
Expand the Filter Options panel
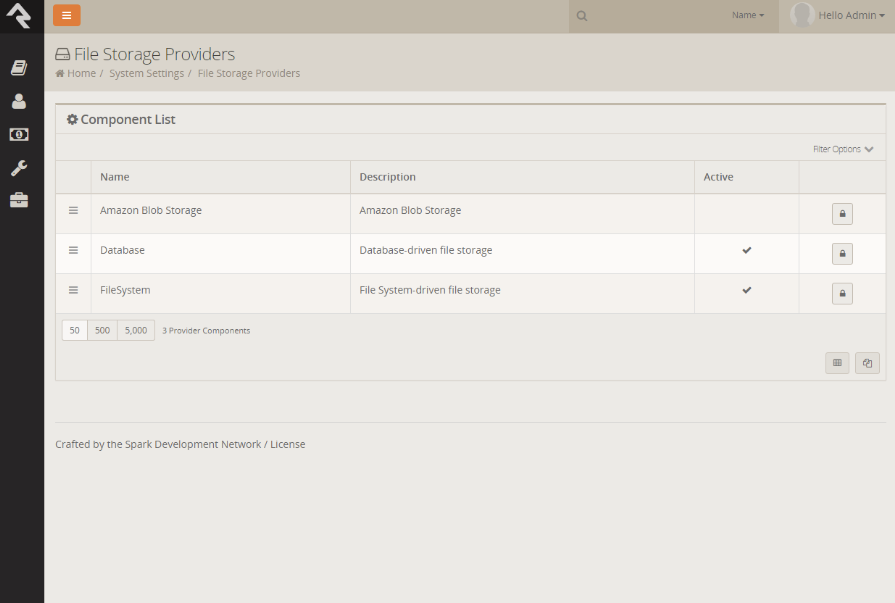[843, 149]
